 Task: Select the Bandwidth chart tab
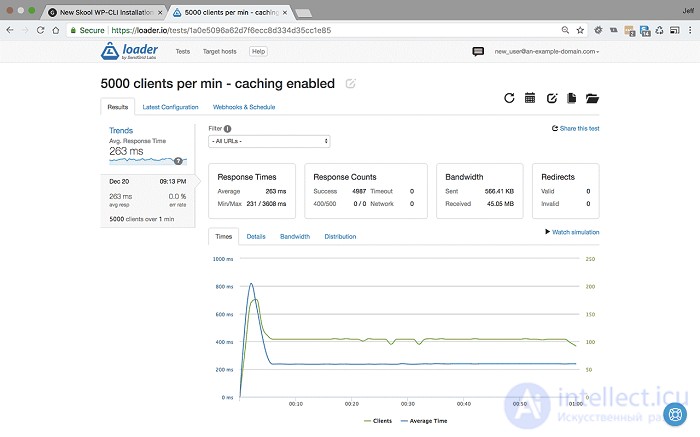[x=295, y=237]
